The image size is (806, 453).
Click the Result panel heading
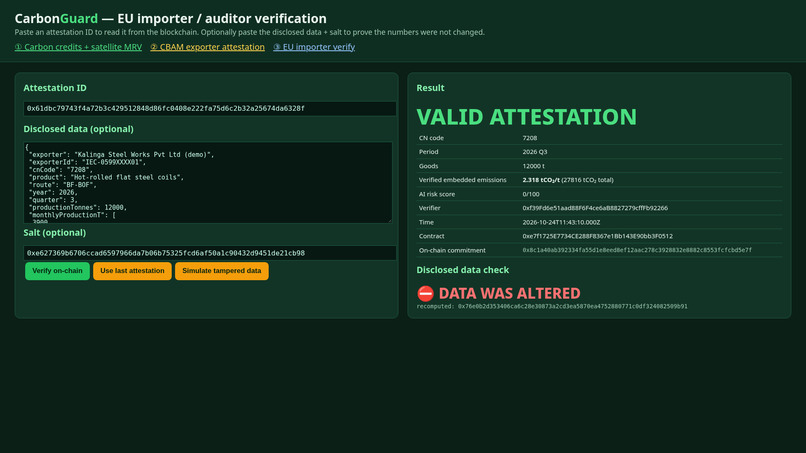click(x=430, y=88)
